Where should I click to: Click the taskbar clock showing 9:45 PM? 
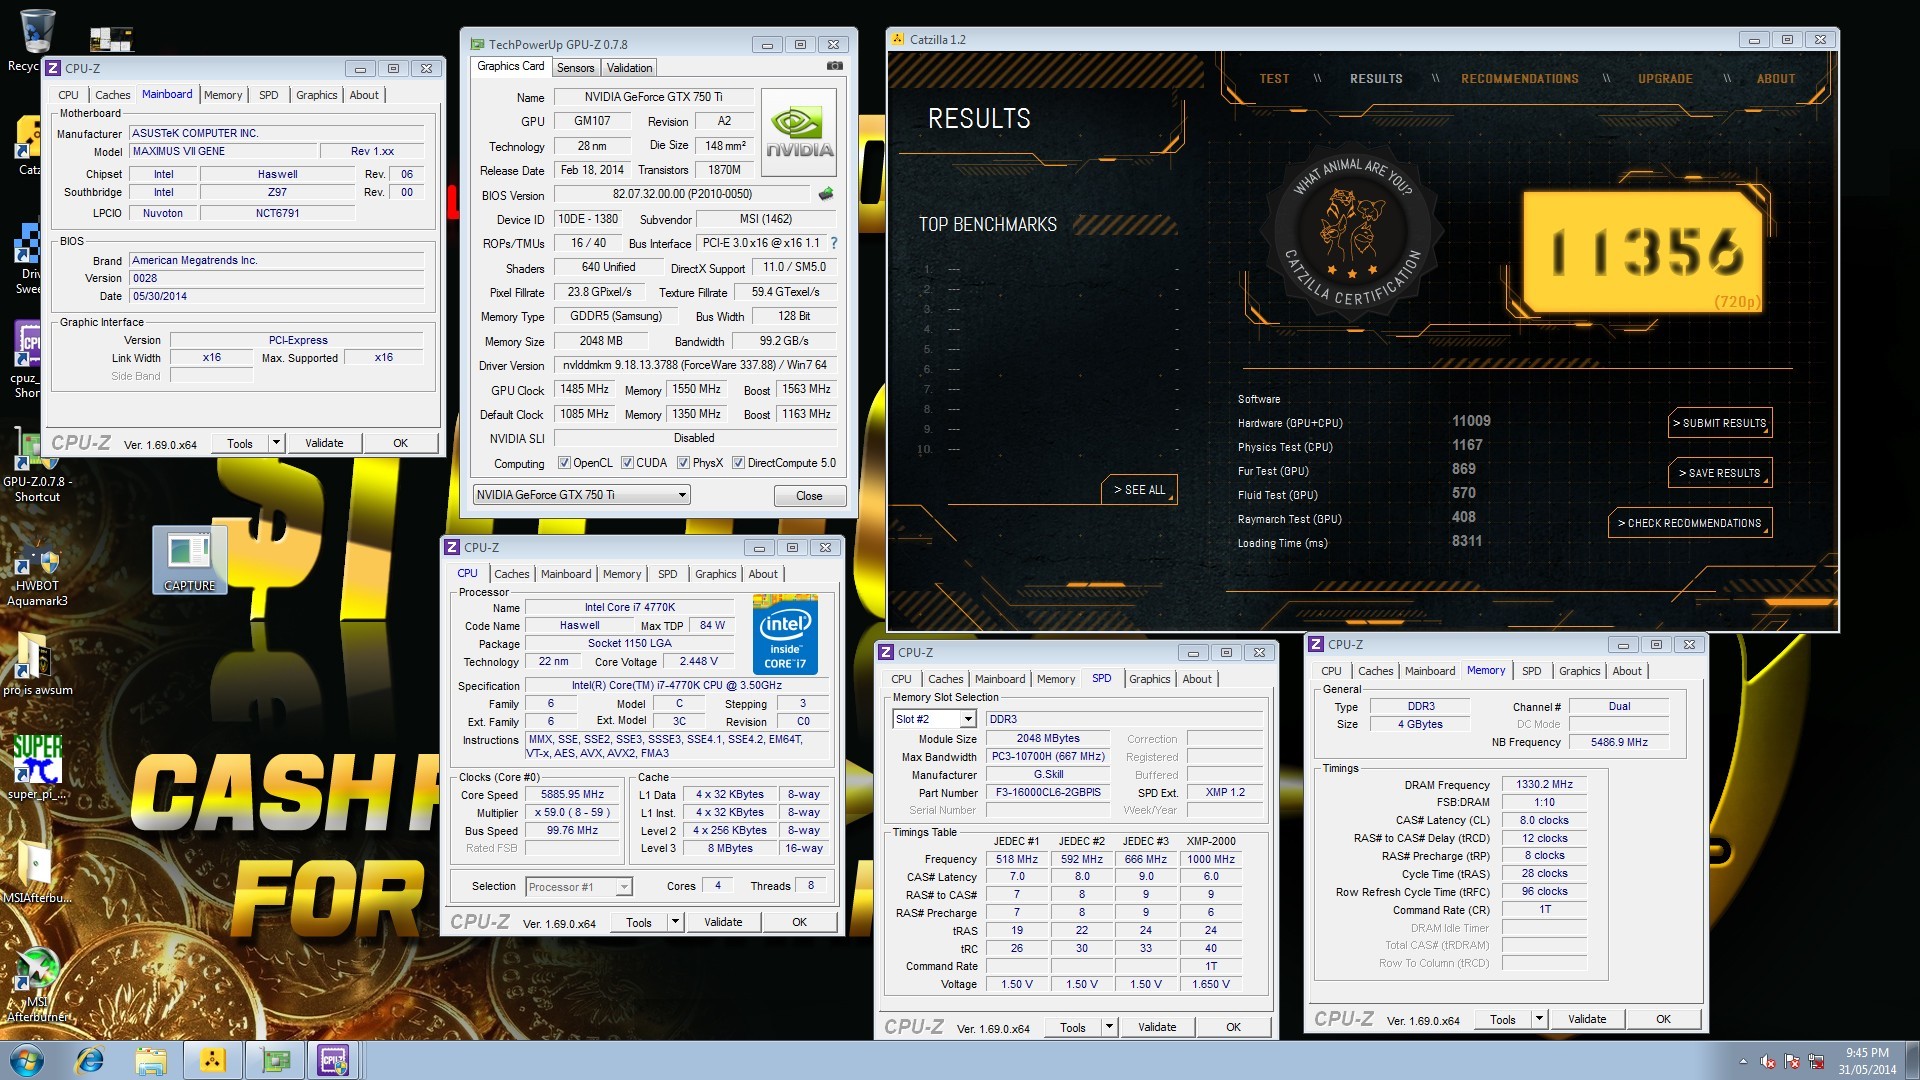click(x=1866, y=1061)
